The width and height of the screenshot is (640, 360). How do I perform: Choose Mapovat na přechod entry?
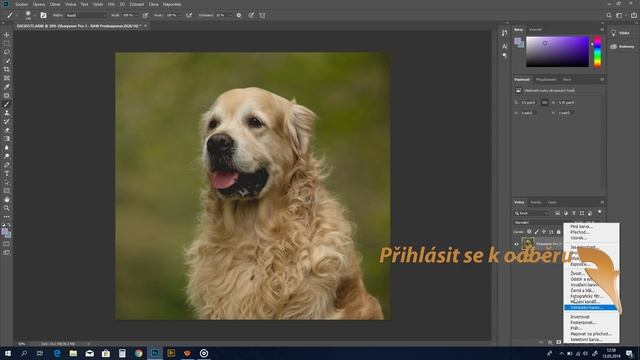point(591,333)
